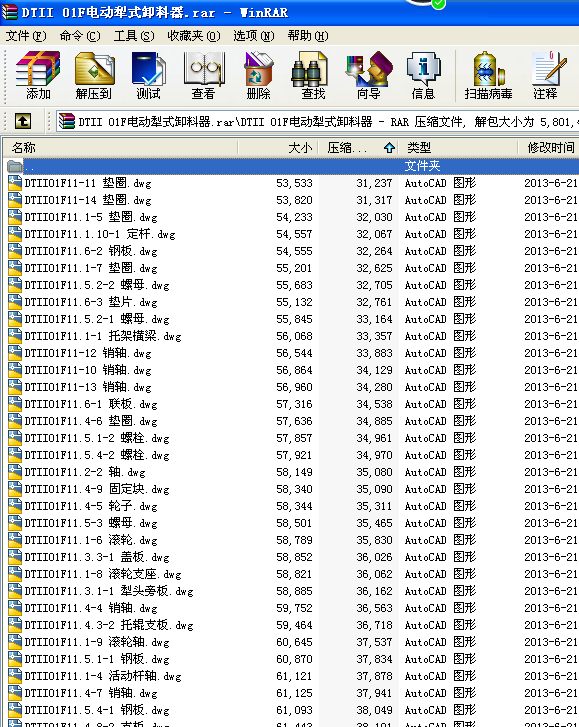The width and height of the screenshot is (579, 727).
Task: Click WinRAR title bar application icon
Action: coord(10,12)
